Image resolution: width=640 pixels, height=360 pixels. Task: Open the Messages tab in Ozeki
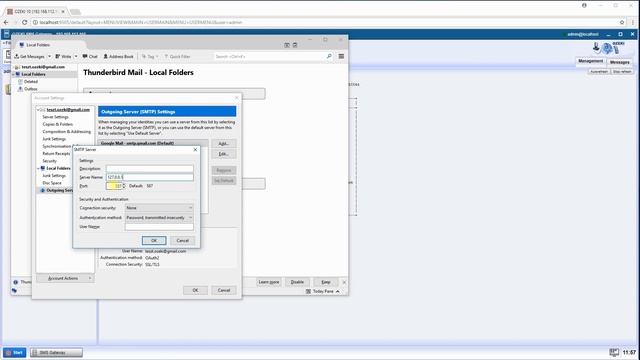(620, 62)
